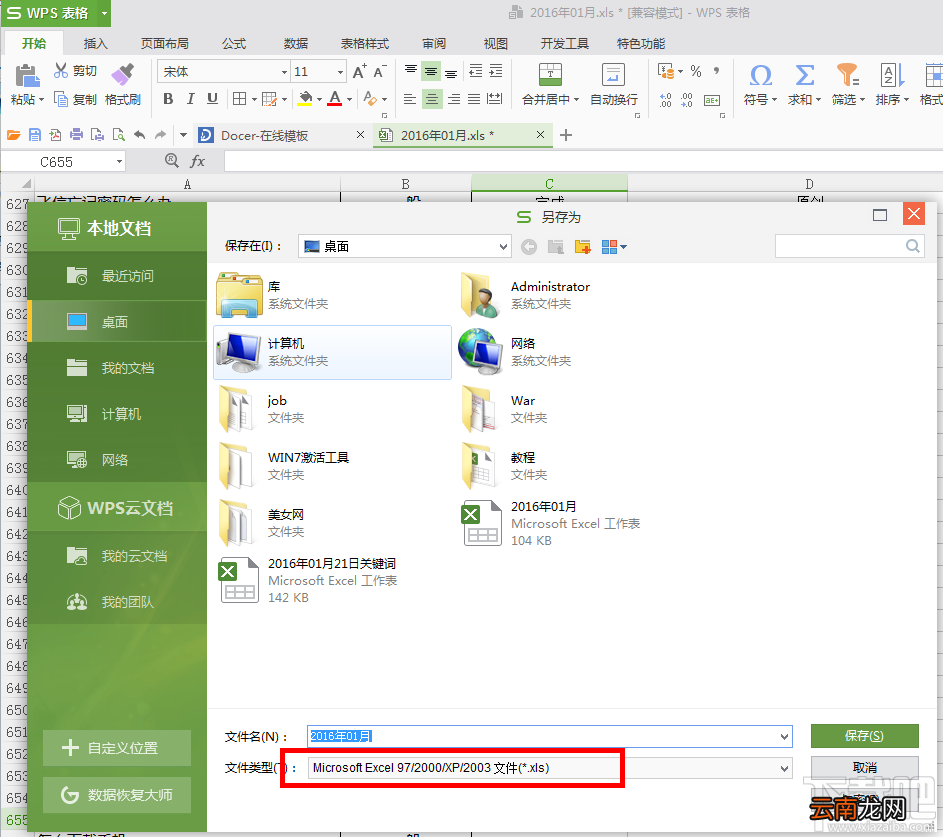Click the 文件名 input field
Image resolution: width=943 pixels, height=837 pixels.
tap(550, 736)
